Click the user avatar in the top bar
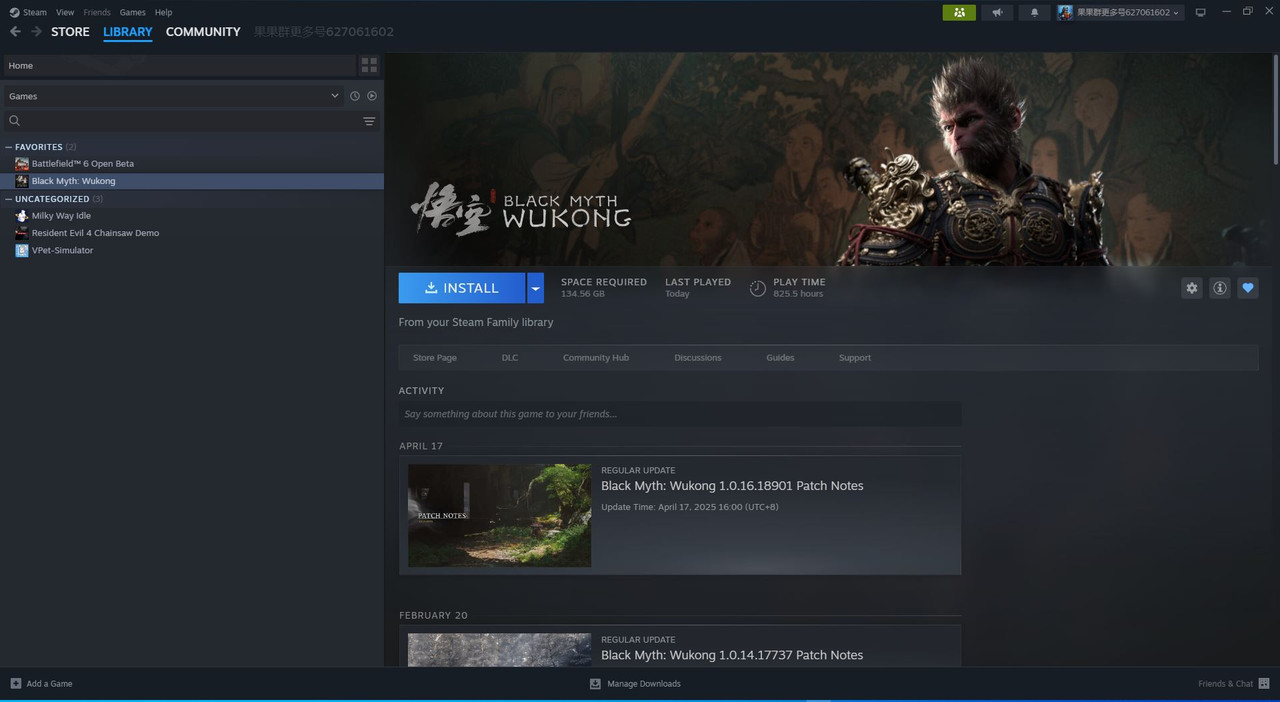The width and height of the screenshot is (1280, 702). [x=1065, y=12]
